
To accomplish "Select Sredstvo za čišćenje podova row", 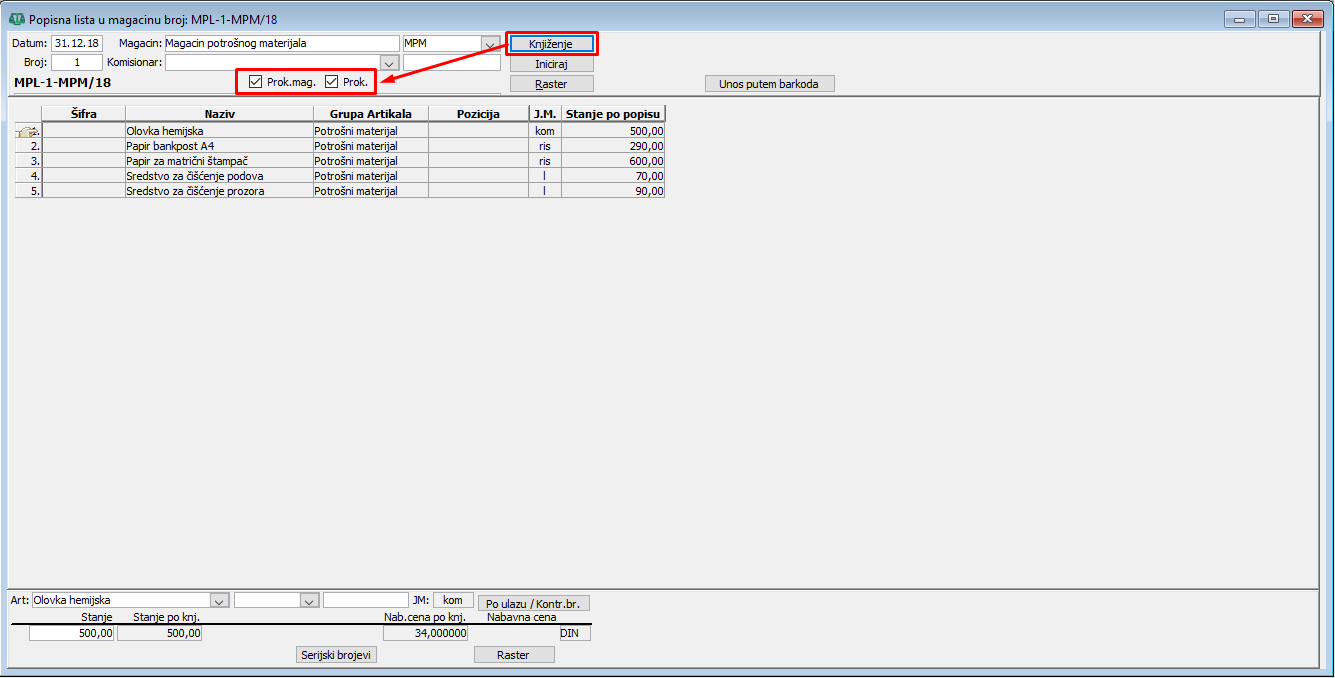I will pos(340,176).
